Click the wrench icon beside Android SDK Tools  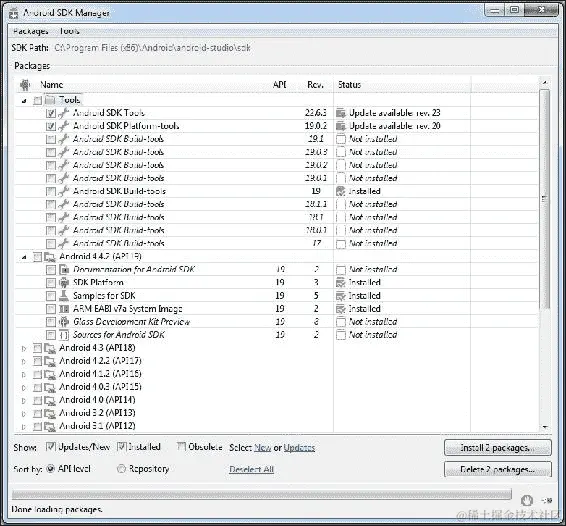[64, 113]
